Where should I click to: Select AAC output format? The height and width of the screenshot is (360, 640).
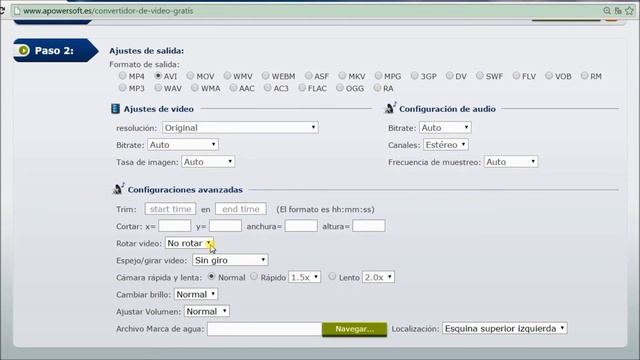point(233,87)
